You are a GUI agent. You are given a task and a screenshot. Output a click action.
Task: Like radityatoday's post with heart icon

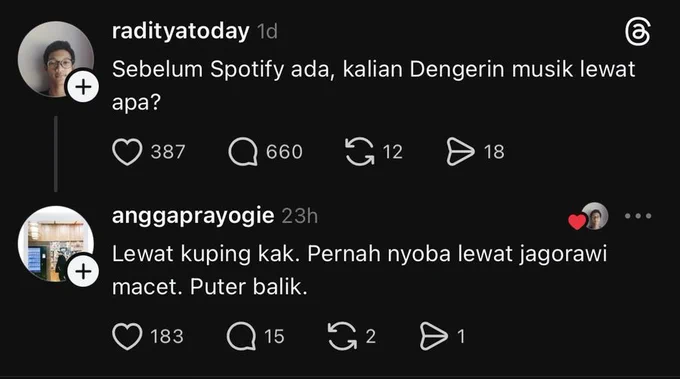pos(127,152)
